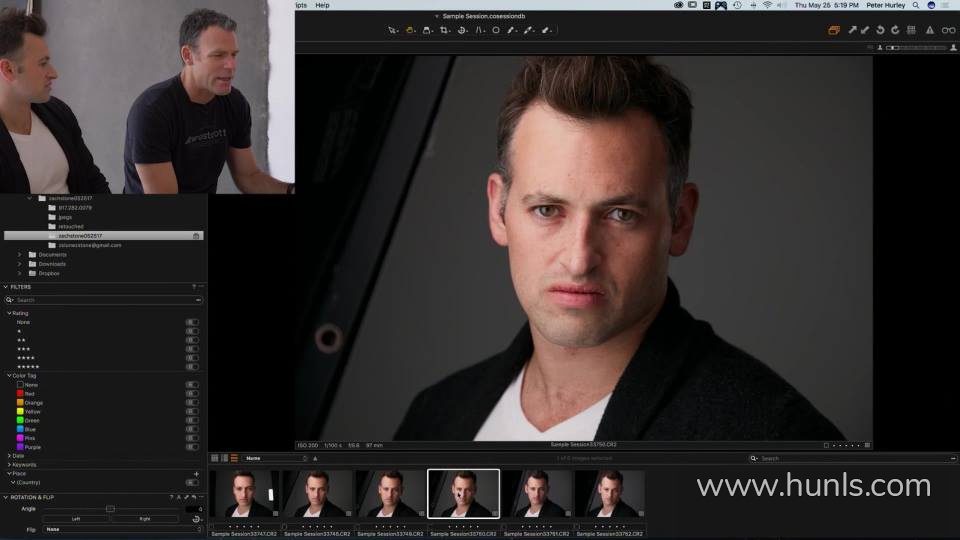Select the Crop tool
This screenshot has width=960, height=540.
coord(444,30)
